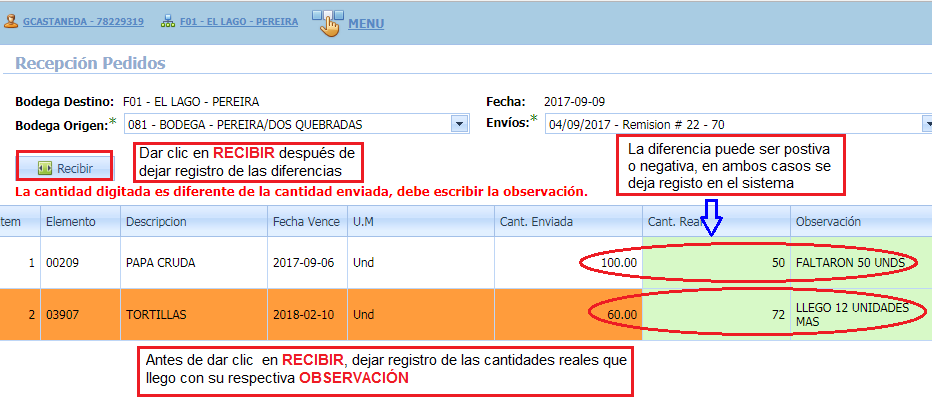Click the Recepción Pedidos page title
932x401 pixels.
(90, 63)
